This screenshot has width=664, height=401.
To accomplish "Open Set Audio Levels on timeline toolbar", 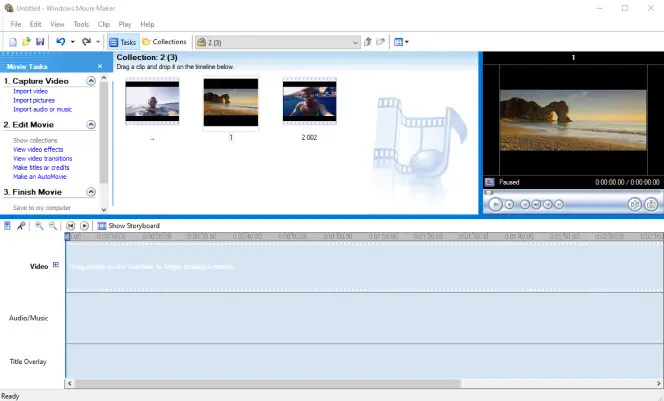I will [x=7, y=226].
